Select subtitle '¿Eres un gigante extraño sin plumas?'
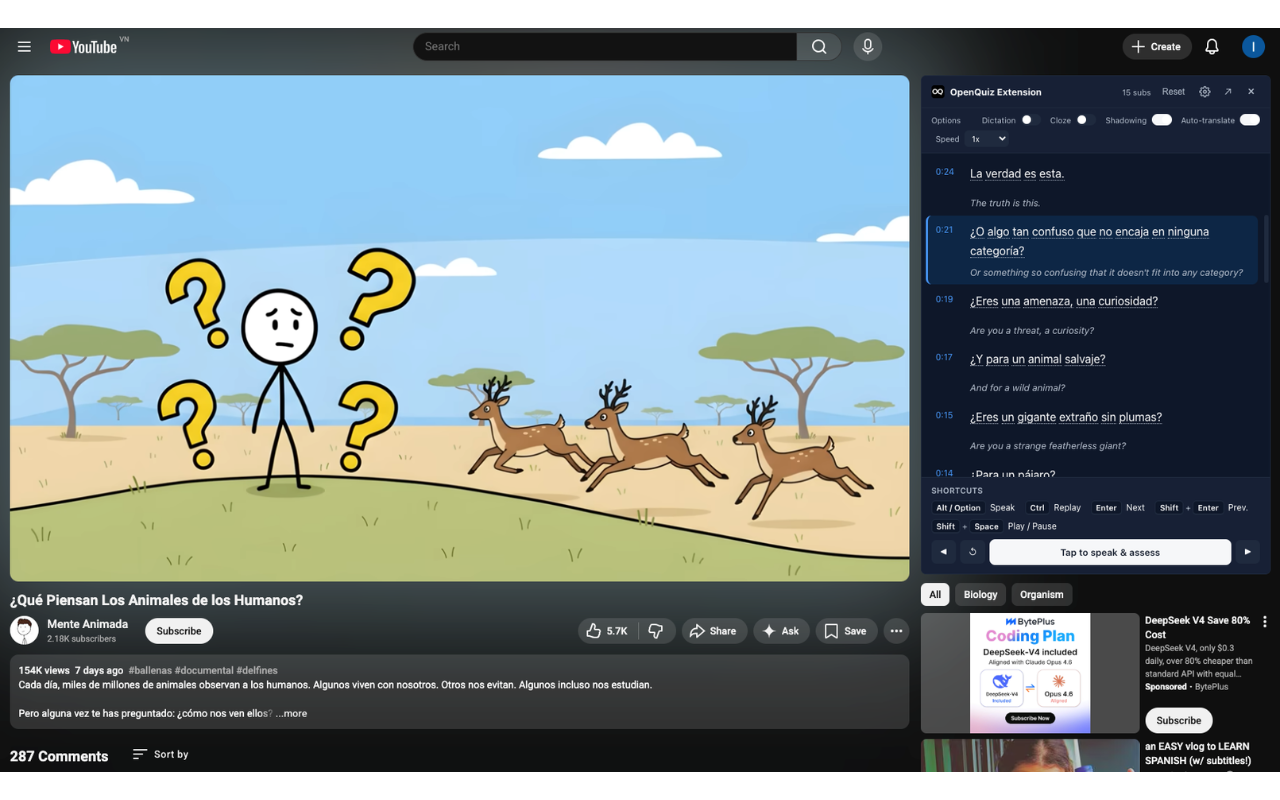1280x800 pixels. point(1066,417)
